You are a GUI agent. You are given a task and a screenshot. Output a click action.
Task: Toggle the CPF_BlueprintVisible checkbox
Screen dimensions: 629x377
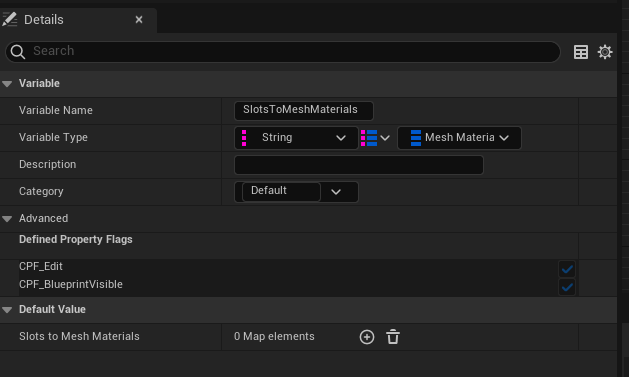[567, 287]
